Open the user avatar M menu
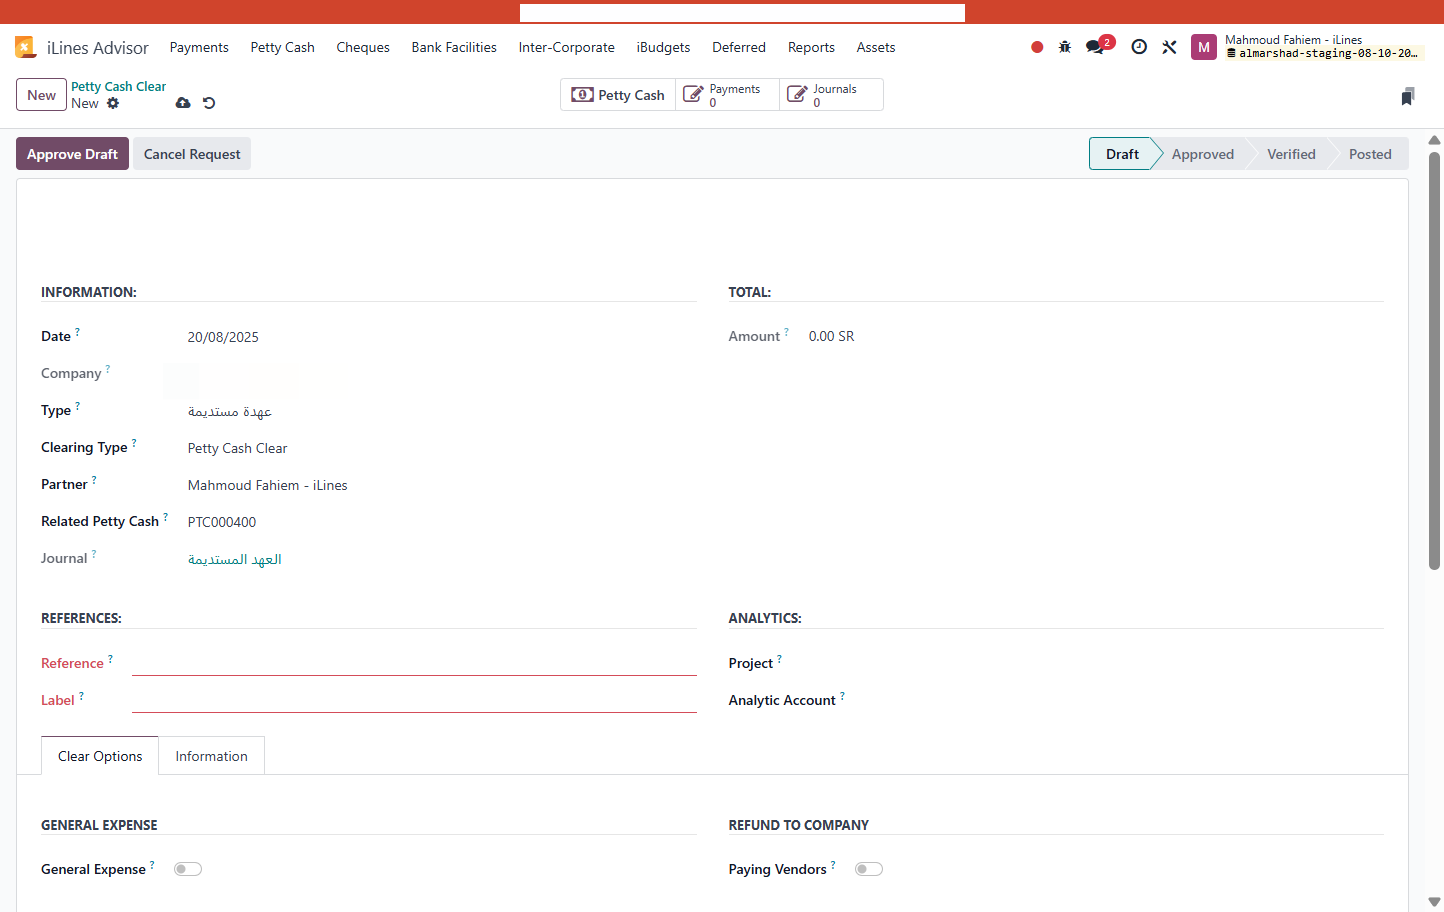Screen dimensions: 1444x912 click(x=1204, y=47)
